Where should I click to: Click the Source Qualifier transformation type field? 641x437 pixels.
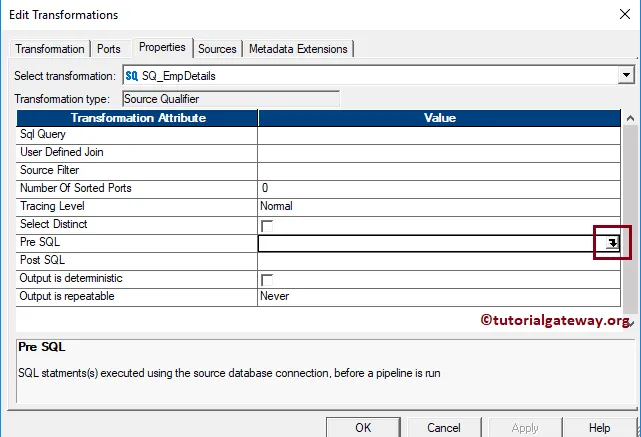[x=231, y=99]
